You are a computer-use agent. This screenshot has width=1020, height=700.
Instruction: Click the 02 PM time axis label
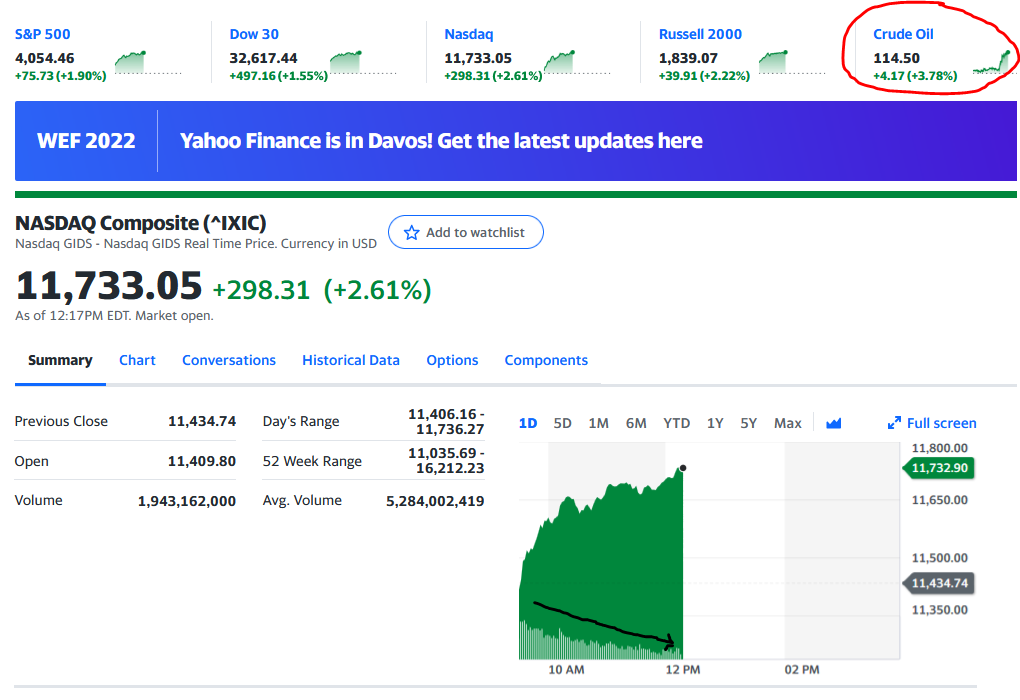point(801,670)
